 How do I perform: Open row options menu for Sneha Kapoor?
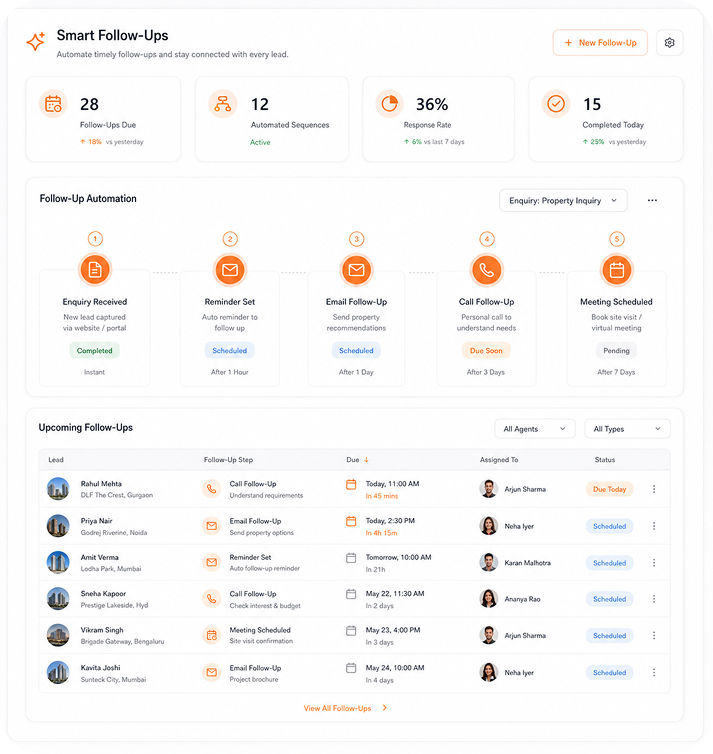654,599
